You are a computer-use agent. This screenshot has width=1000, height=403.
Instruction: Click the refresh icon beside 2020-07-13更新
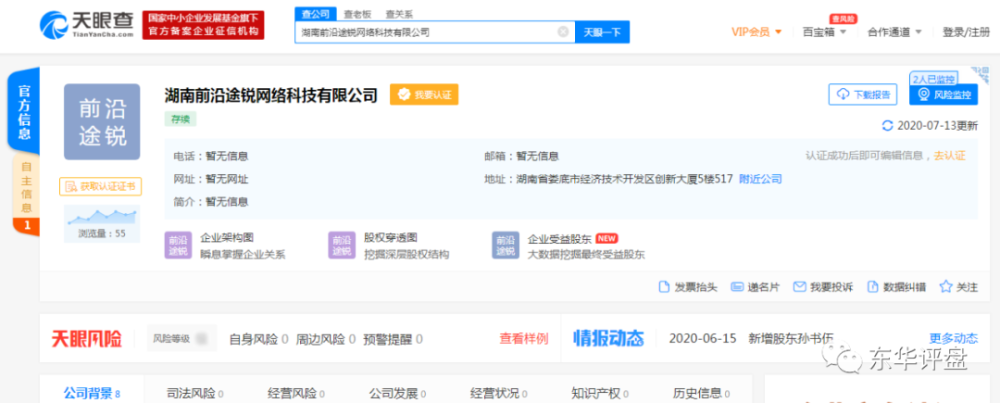point(887,126)
